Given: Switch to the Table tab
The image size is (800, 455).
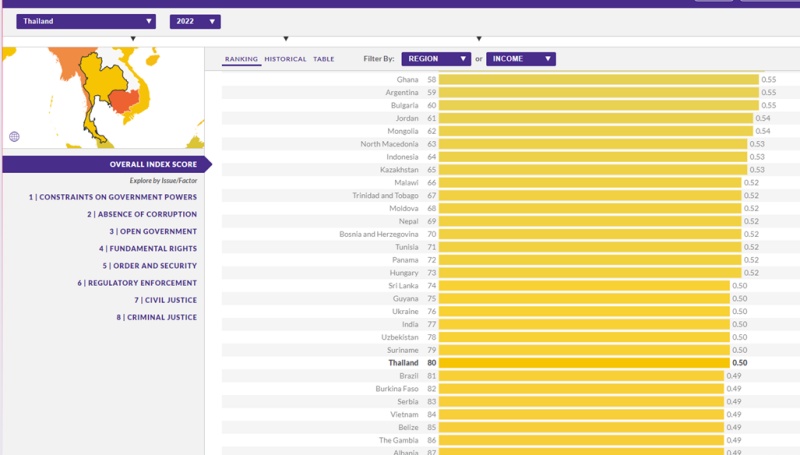Looking at the screenshot, I should coord(324,59).
